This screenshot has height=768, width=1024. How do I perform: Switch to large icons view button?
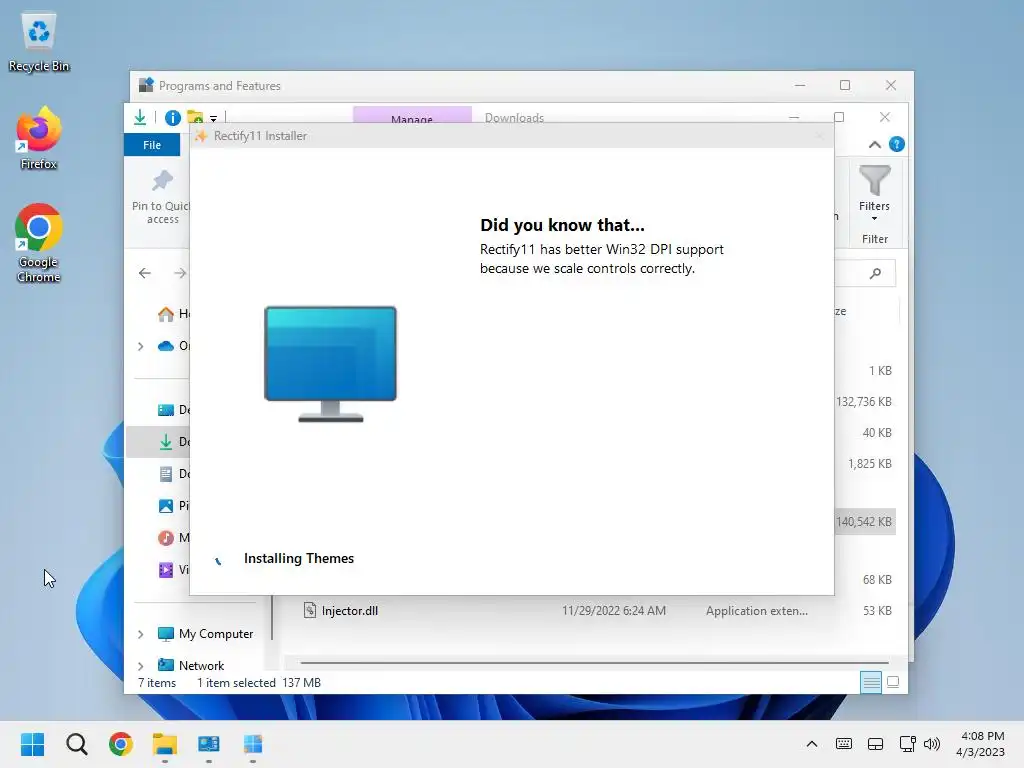click(x=893, y=682)
